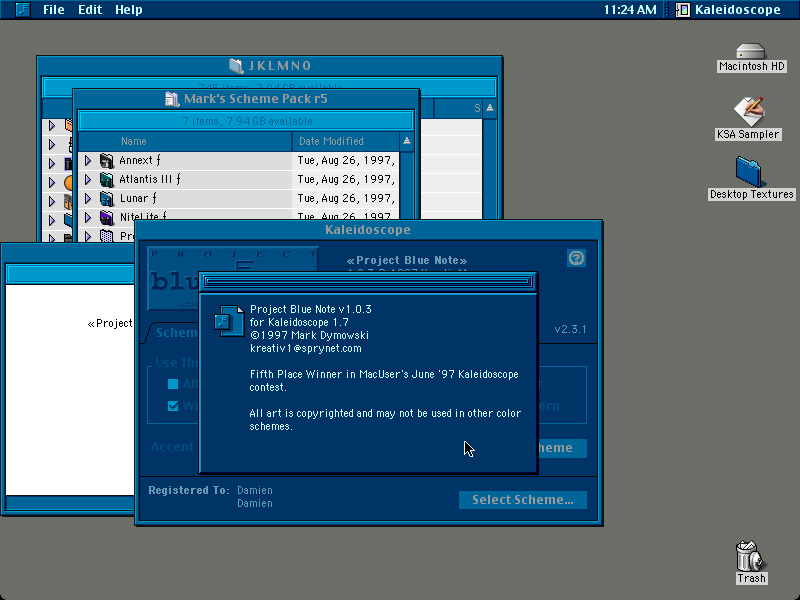The image size is (800, 600).
Task: Click sort order icon beside Date Modified
Action: pyautogui.click(x=407, y=141)
